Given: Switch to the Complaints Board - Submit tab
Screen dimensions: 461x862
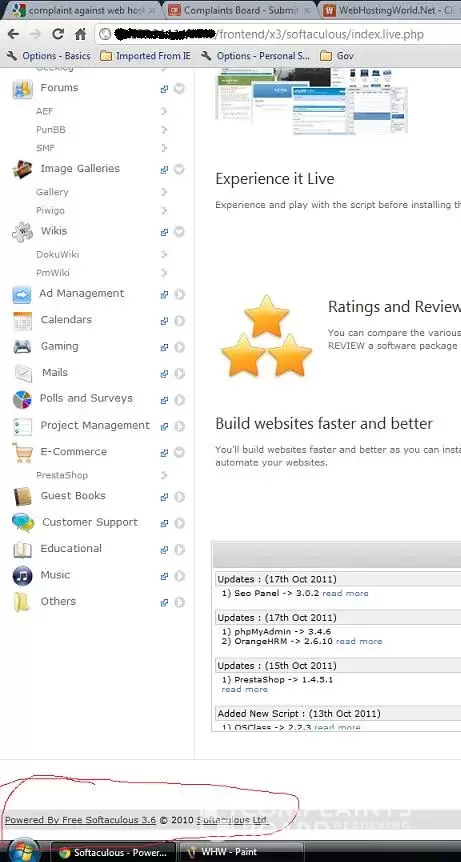Looking at the screenshot, I should [x=238, y=10].
